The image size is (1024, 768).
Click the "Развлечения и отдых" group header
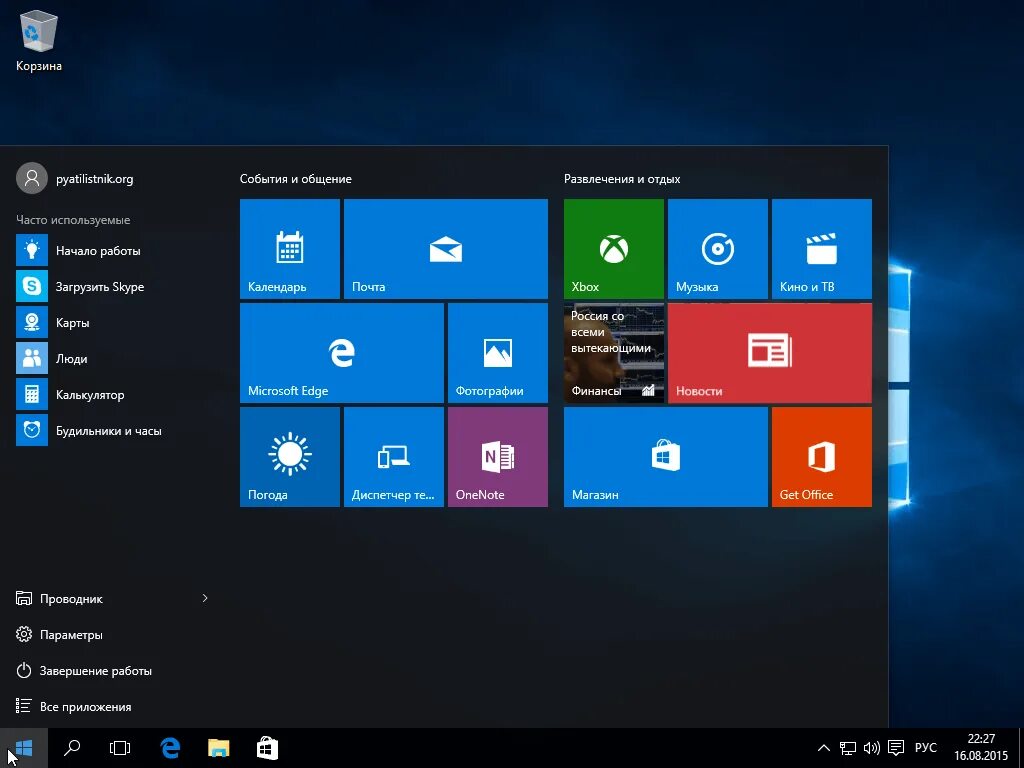point(622,179)
